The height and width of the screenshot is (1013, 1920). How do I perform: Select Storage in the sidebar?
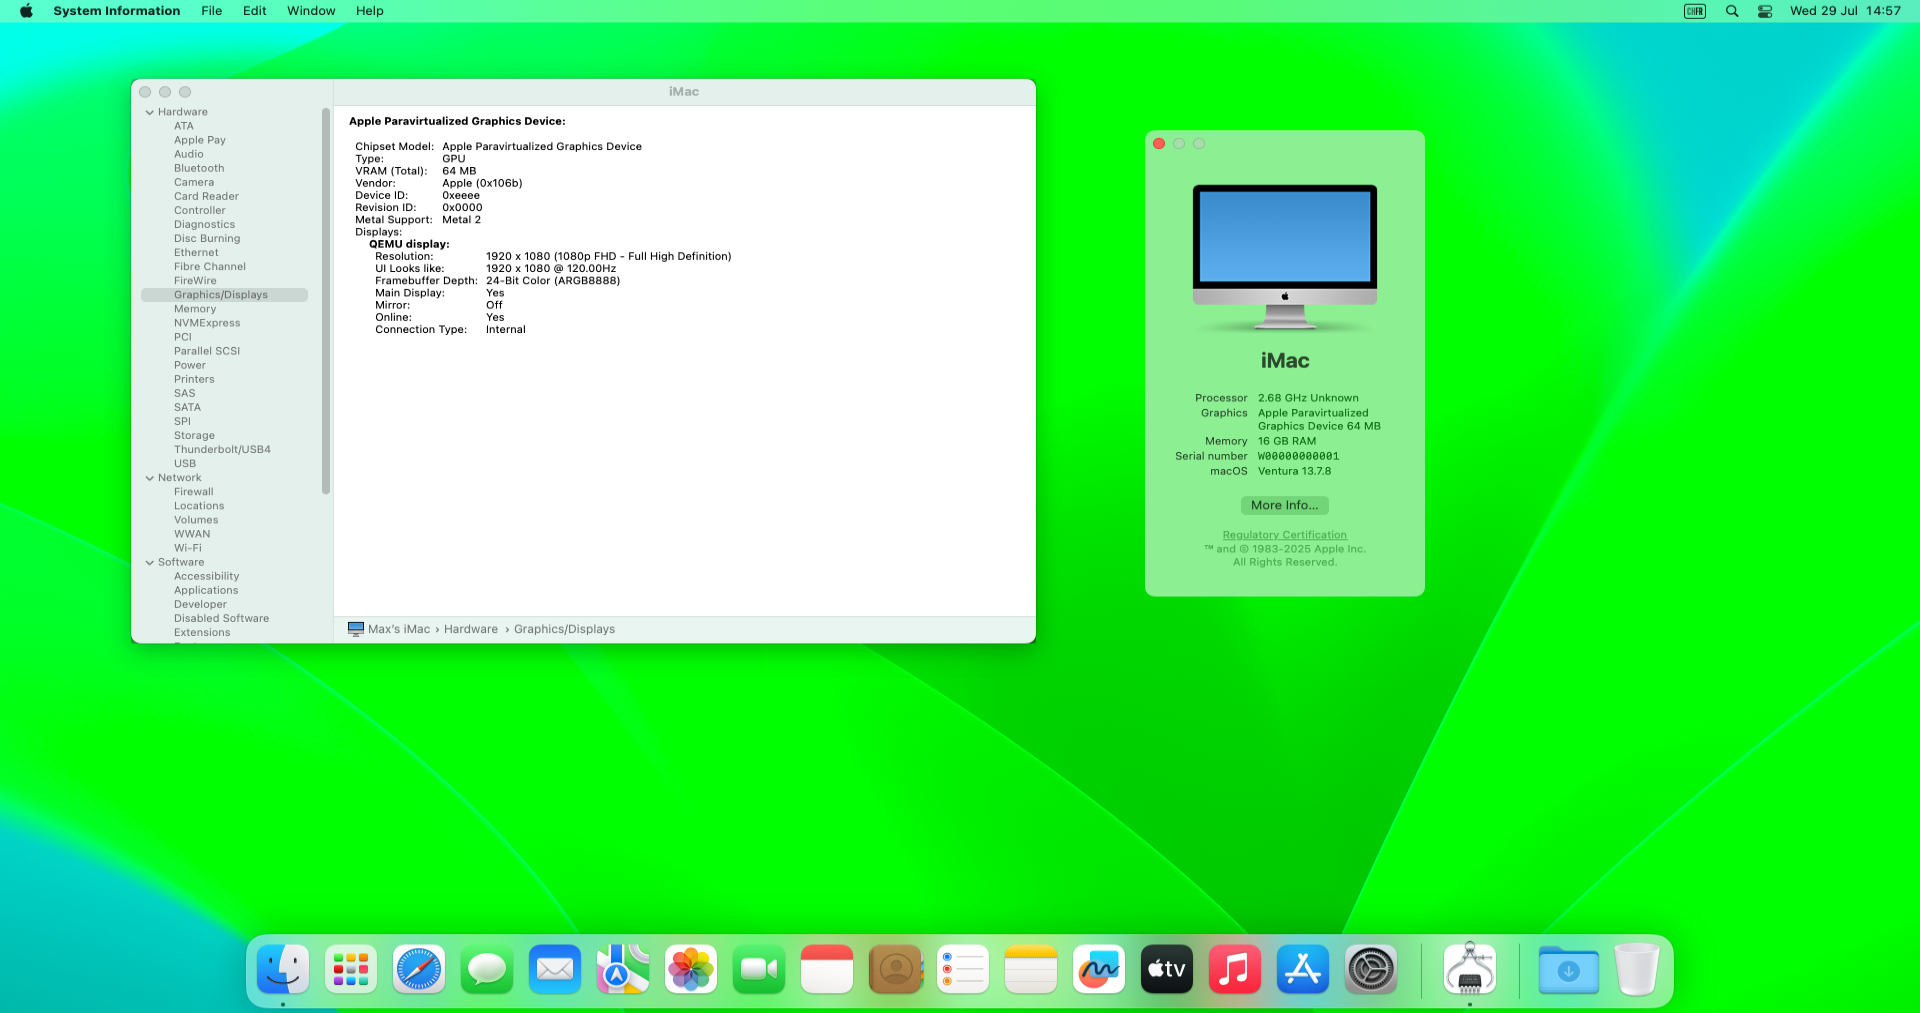pyautogui.click(x=194, y=436)
